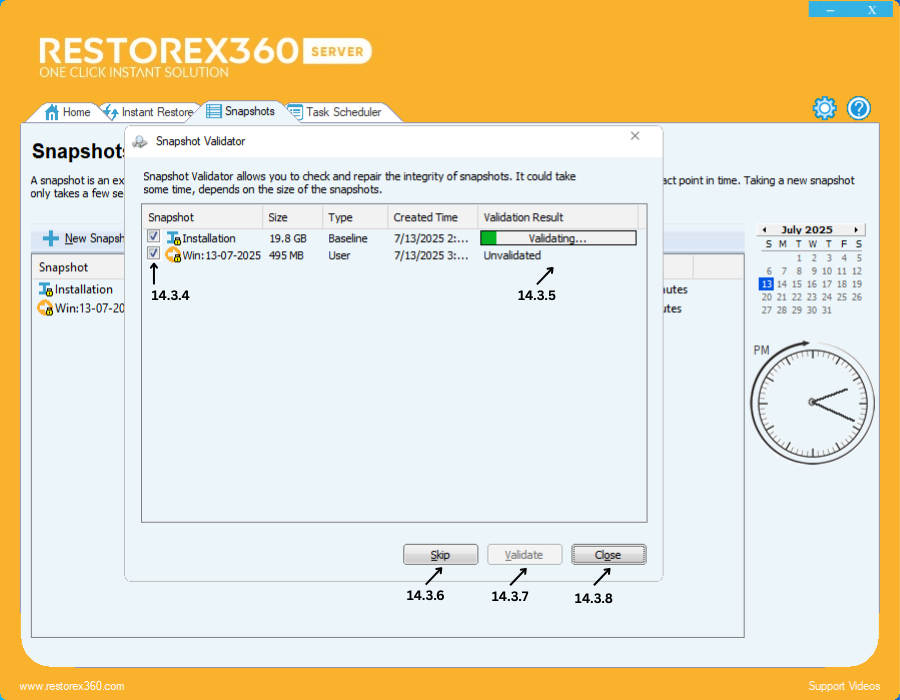The width and height of the screenshot is (900, 700).
Task: Click the Snapshots tab list icon
Action: tap(214, 111)
